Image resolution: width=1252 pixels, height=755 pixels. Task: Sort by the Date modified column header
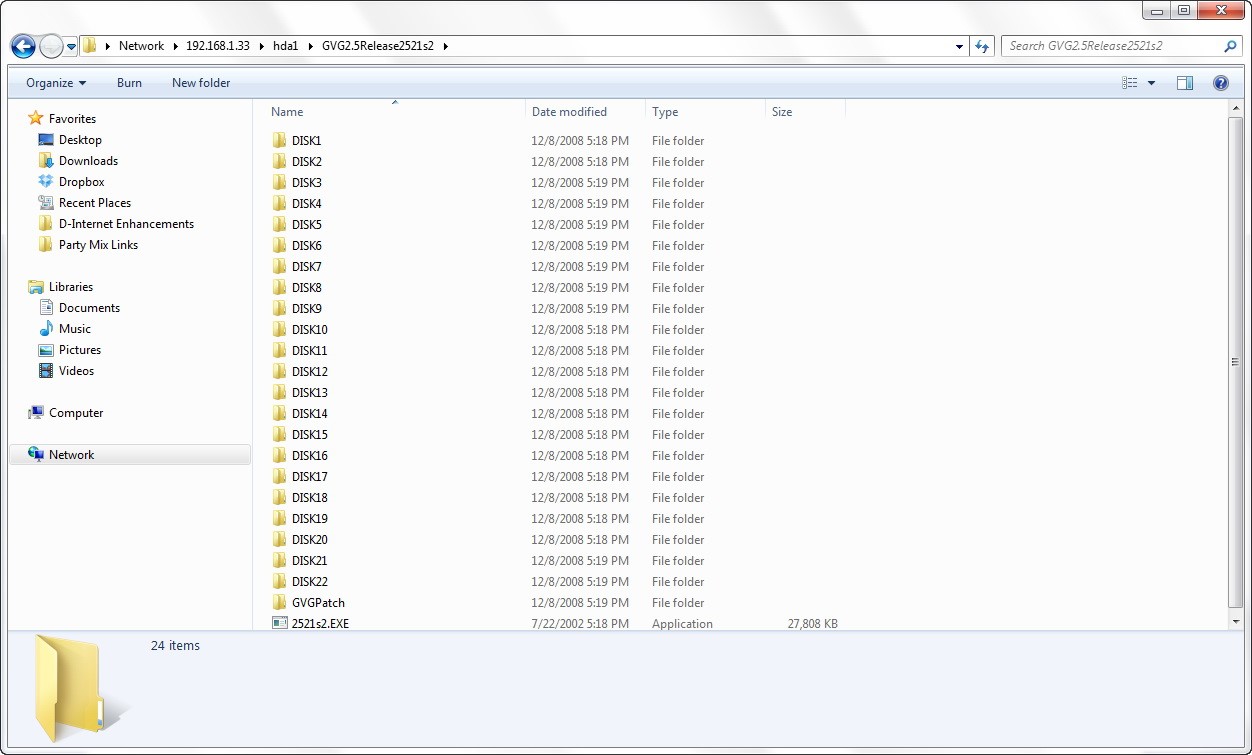coord(569,112)
